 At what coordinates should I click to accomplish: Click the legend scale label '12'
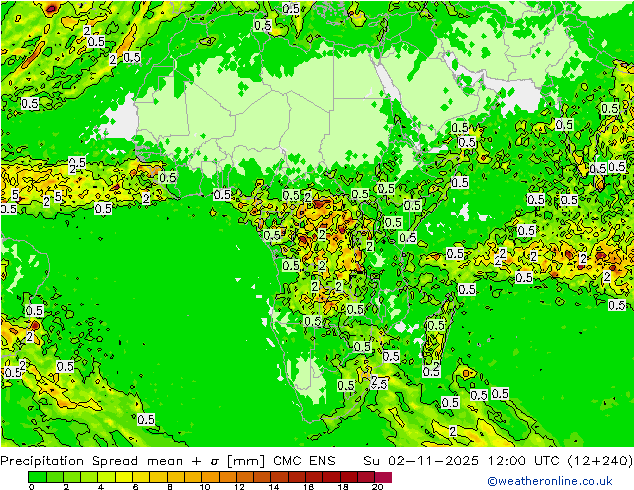[x=239, y=487]
